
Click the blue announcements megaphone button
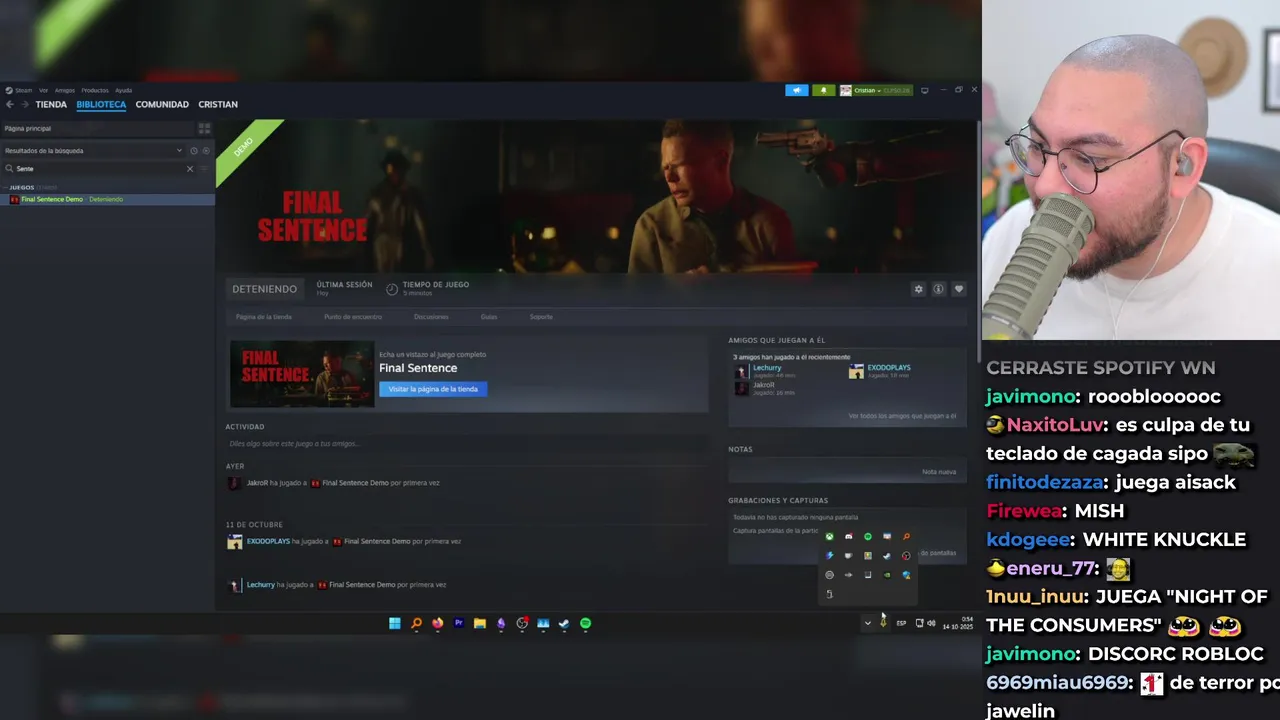pos(797,90)
